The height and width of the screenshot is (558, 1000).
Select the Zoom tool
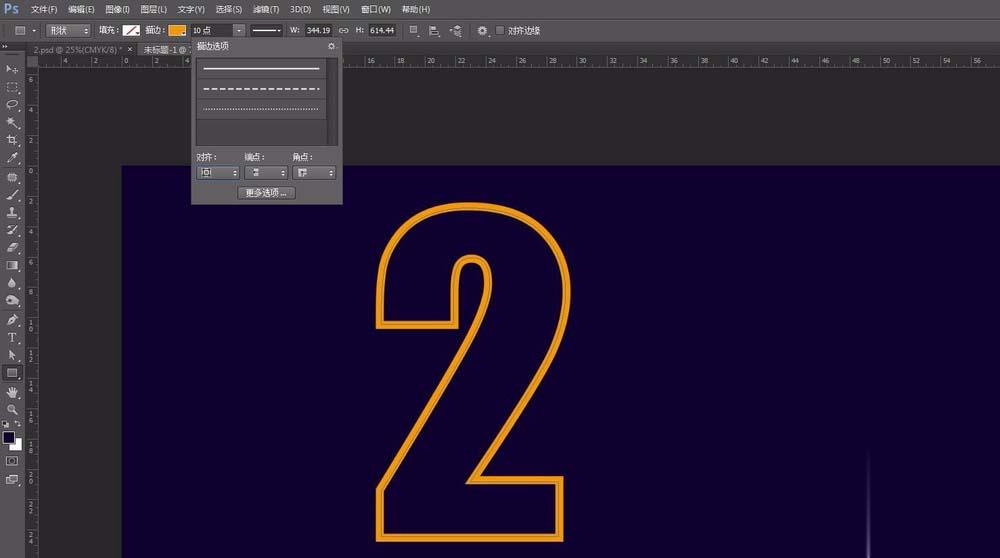[x=12, y=409]
